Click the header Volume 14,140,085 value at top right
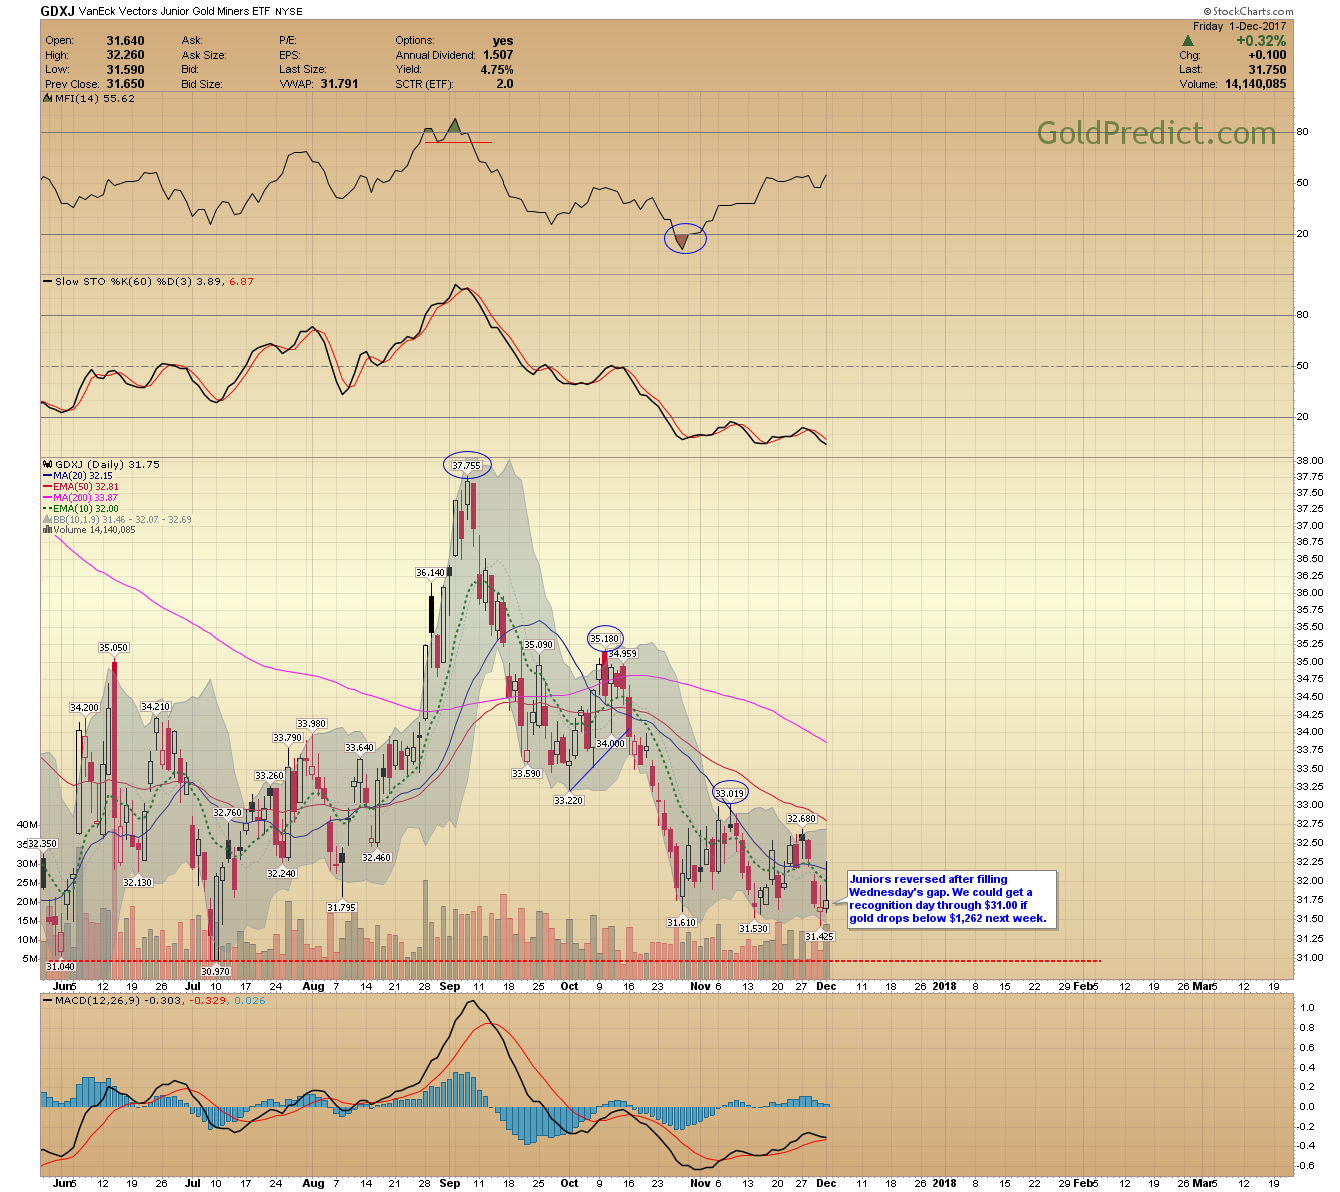This screenshot has height=1192, width=1340. click(1255, 84)
